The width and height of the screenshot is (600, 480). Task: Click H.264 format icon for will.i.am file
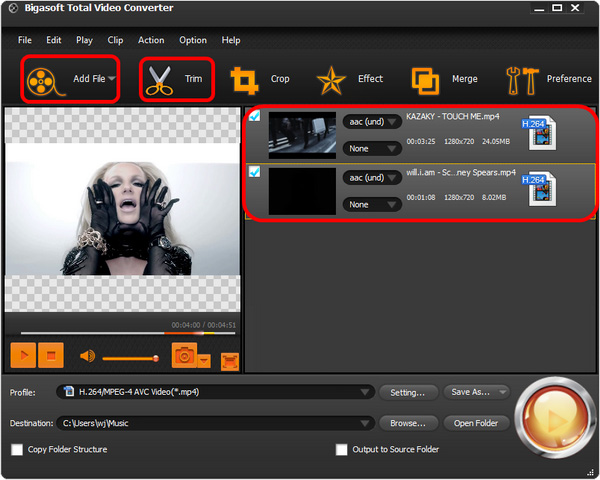point(539,189)
